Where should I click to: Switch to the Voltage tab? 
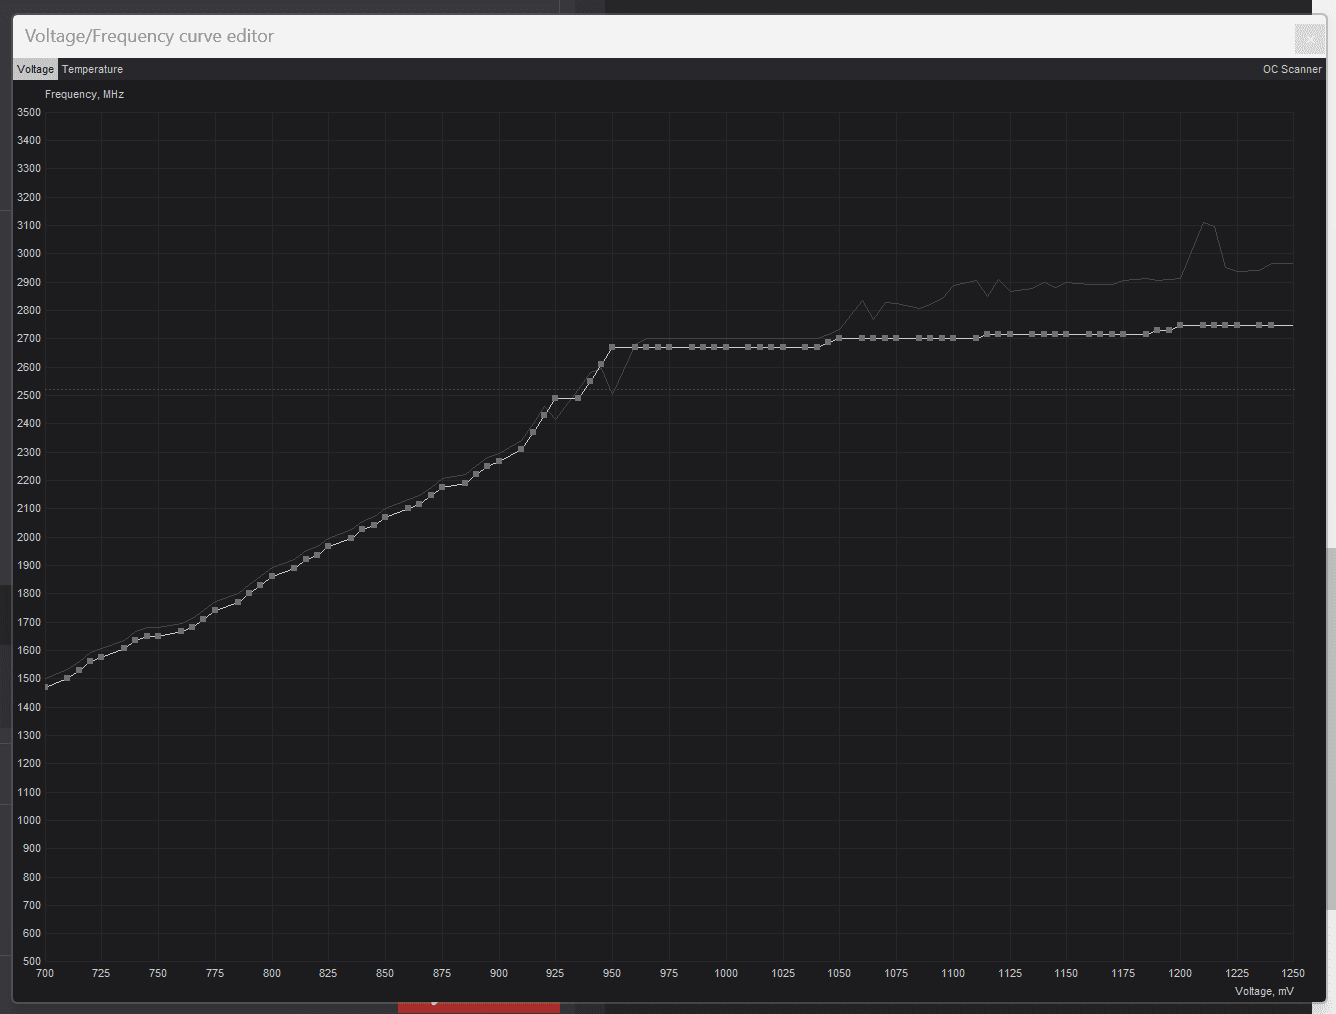[x=35, y=69]
